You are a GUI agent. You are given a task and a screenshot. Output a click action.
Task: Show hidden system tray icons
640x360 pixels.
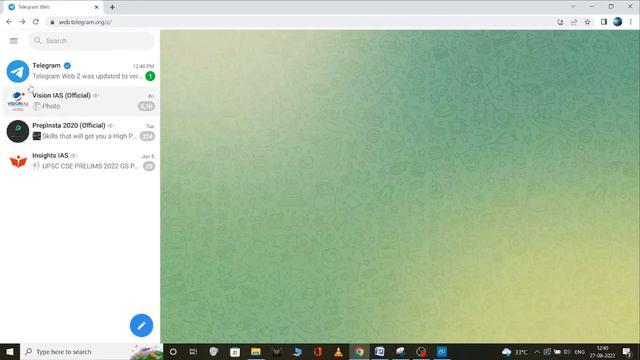(x=537, y=352)
